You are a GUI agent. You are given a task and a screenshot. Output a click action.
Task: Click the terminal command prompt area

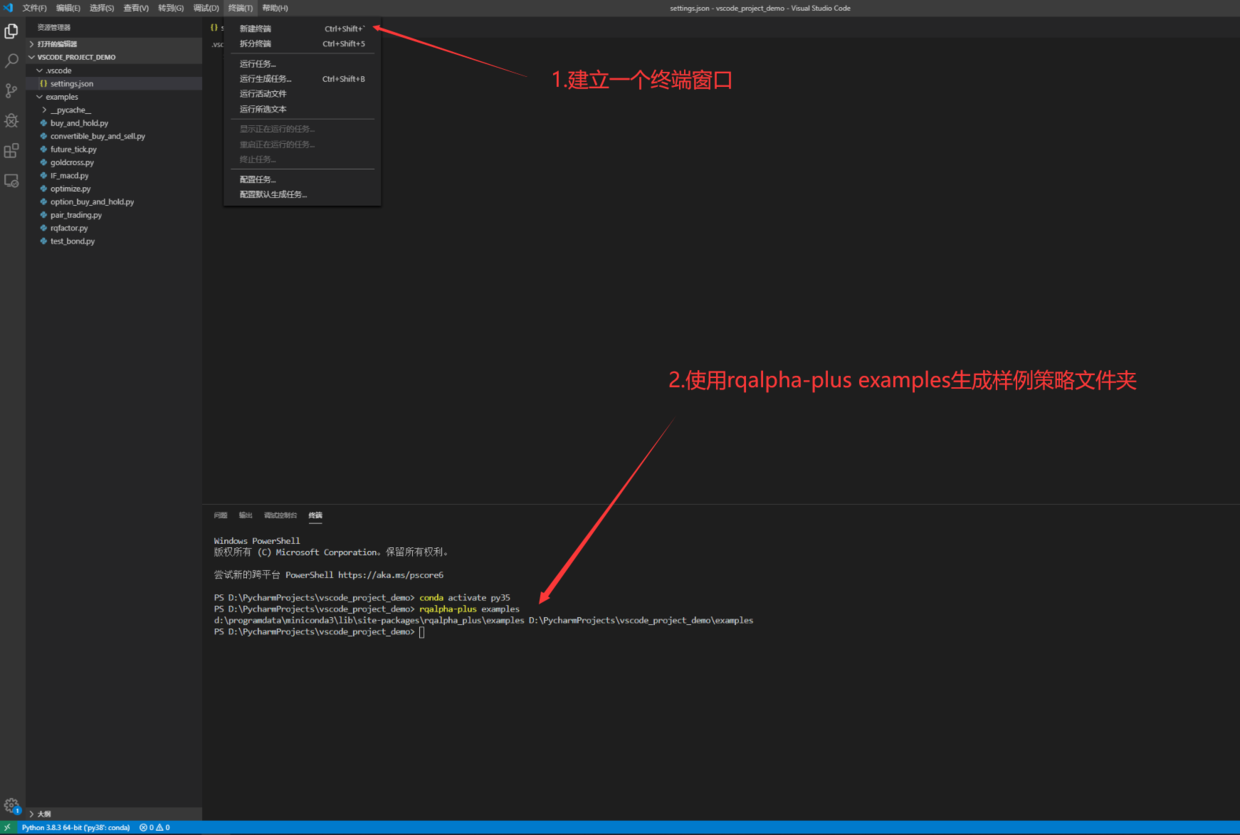click(x=420, y=631)
